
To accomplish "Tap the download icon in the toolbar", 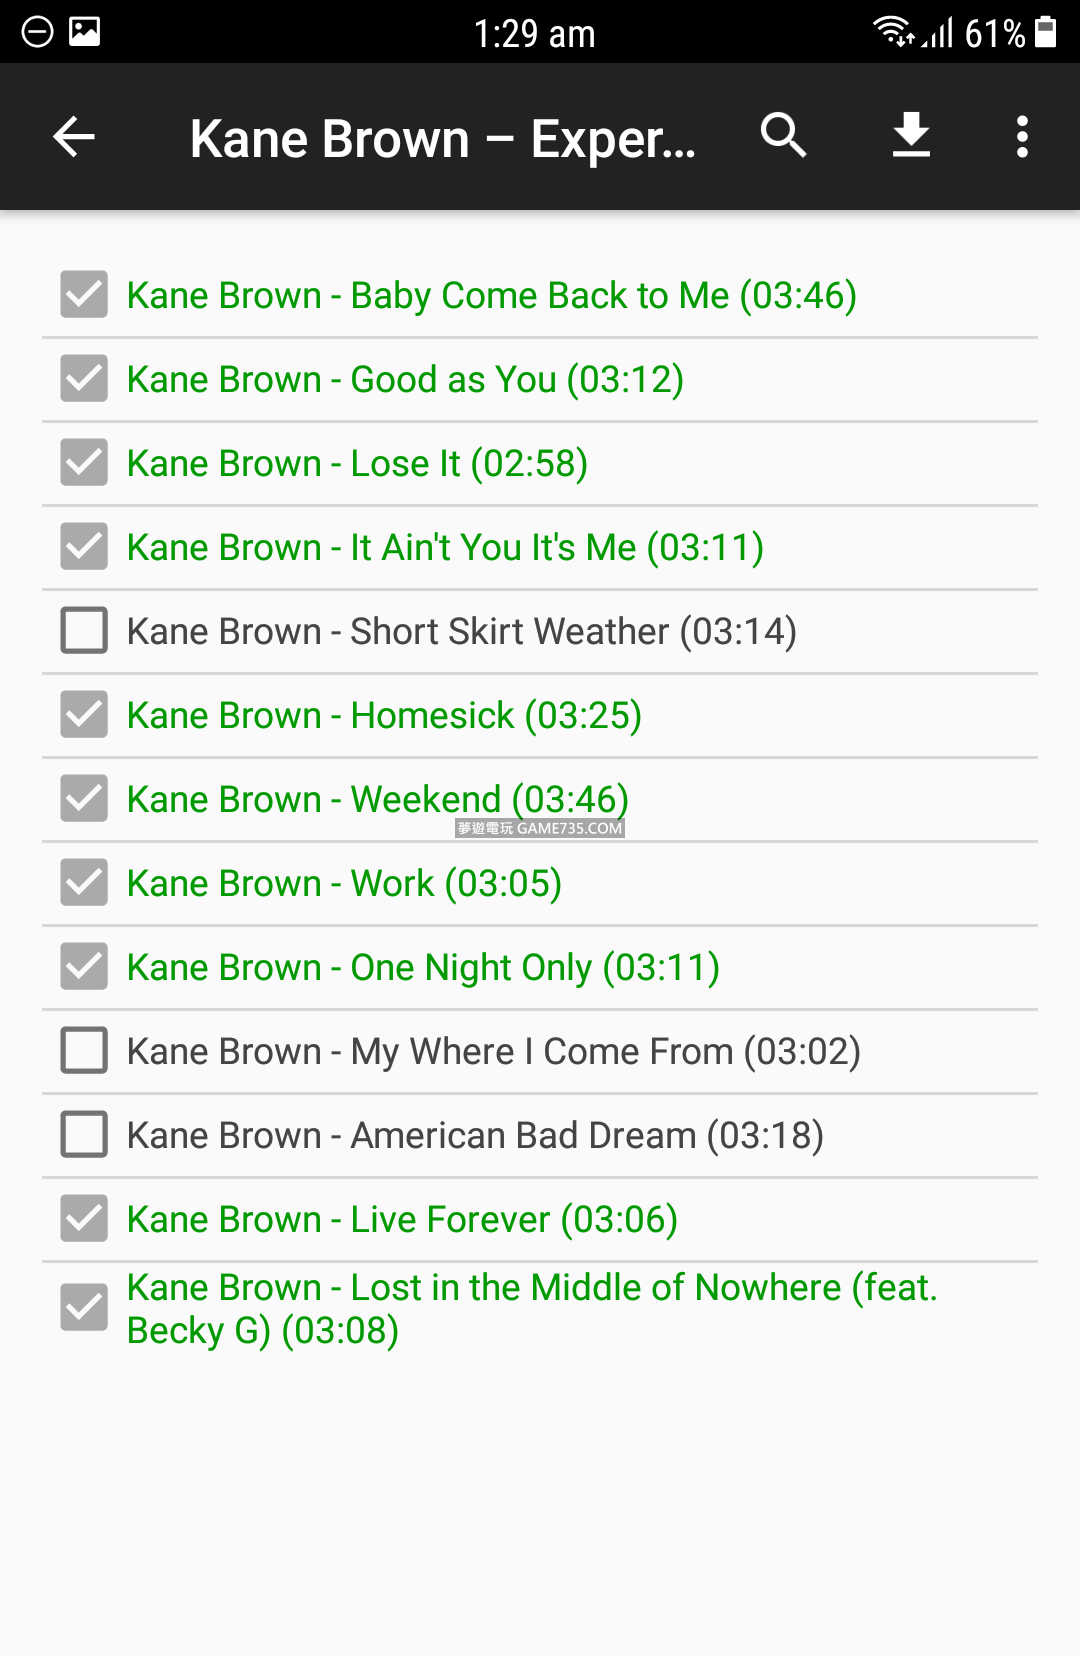I will tap(911, 135).
